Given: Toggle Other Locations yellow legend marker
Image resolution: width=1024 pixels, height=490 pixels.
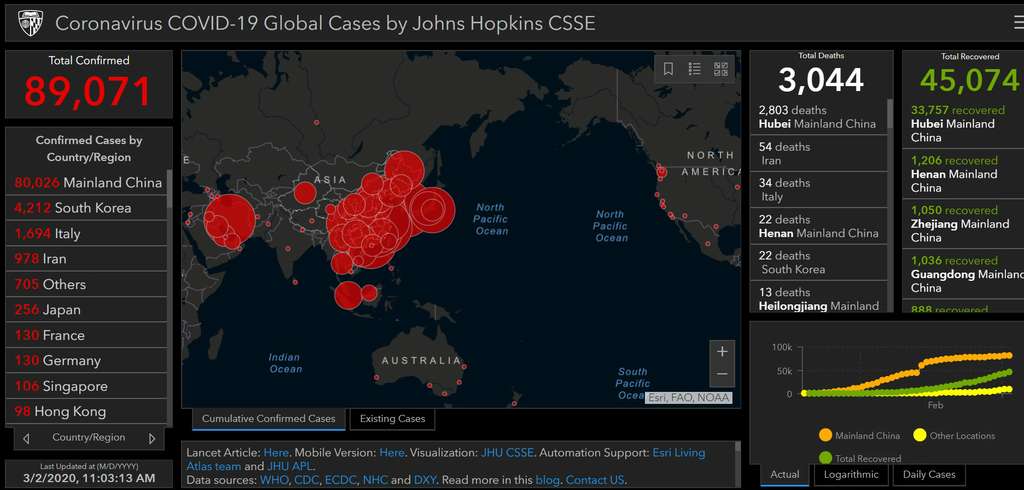Looking at the screenshot, I should [920, 436].
